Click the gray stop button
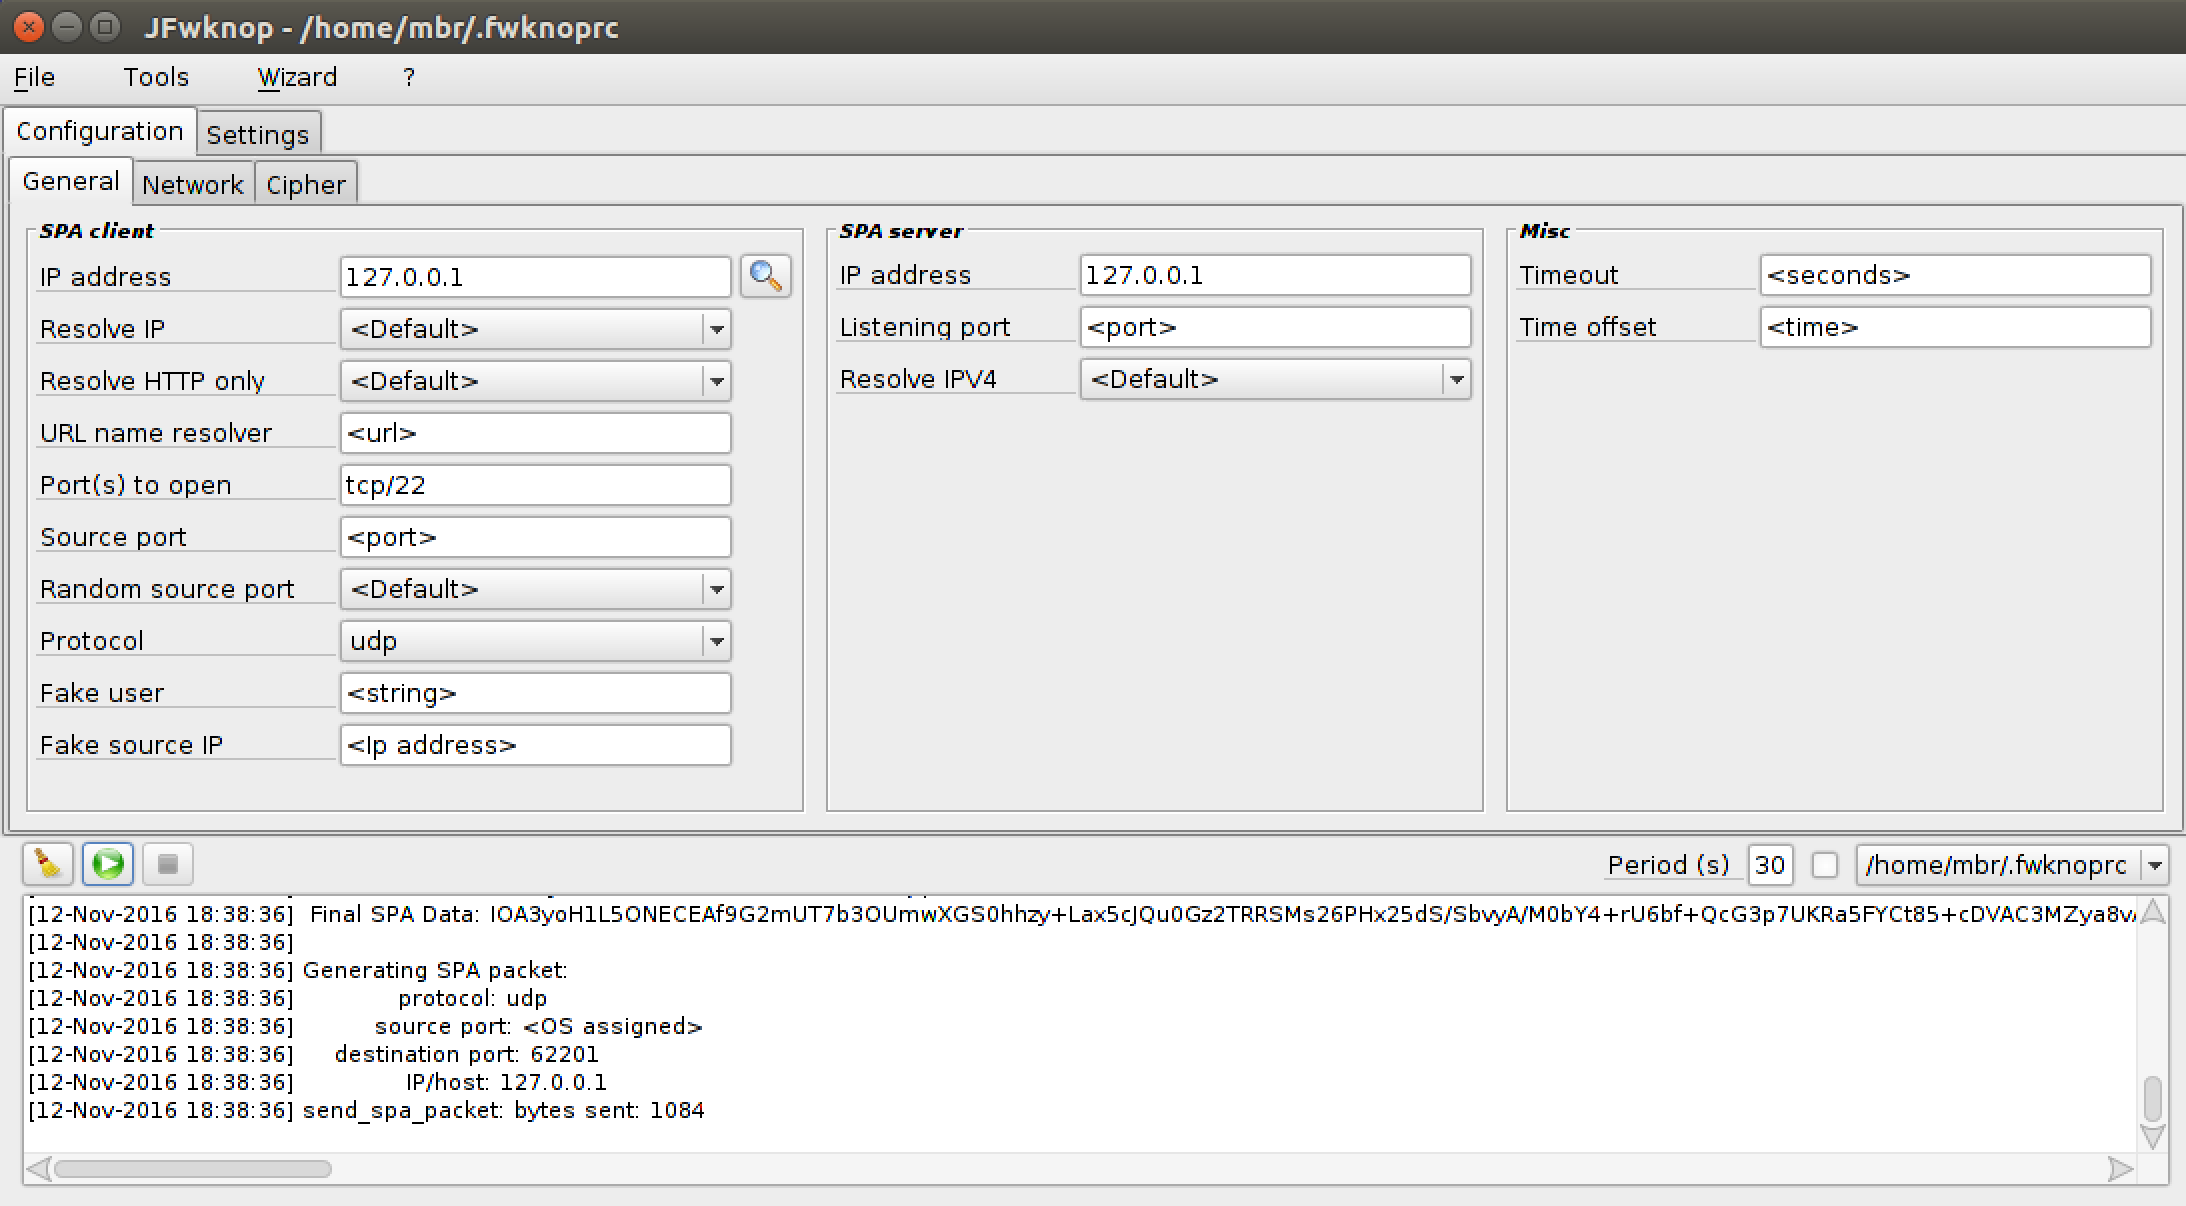2186x1206 pixels. point(168,864)
